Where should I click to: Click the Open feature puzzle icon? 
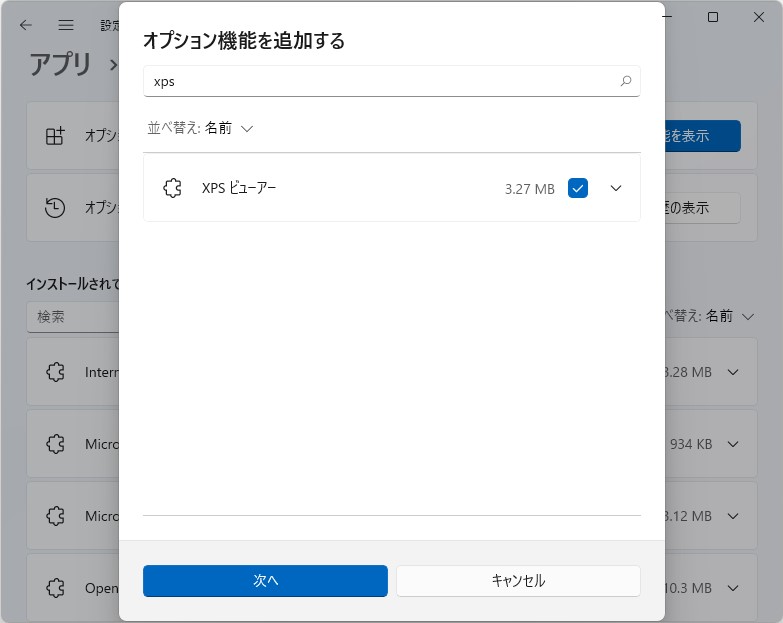[x=55, y=588]
